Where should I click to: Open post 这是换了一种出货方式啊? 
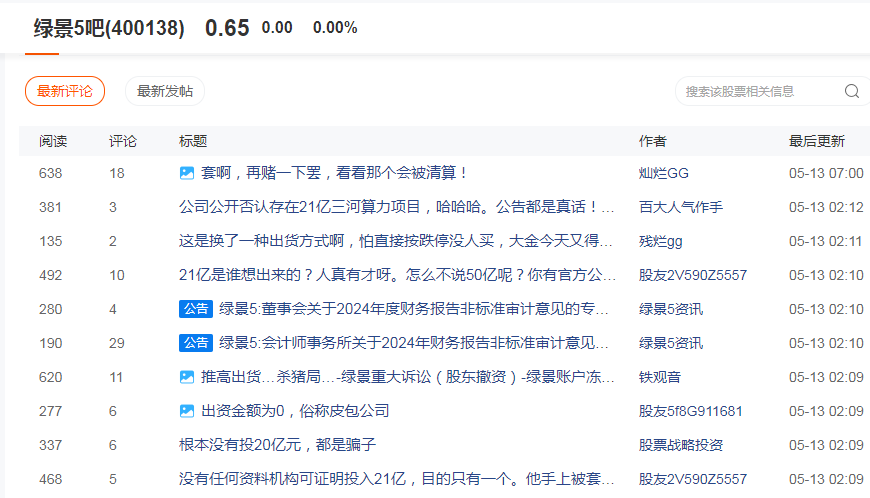(396, 241)
